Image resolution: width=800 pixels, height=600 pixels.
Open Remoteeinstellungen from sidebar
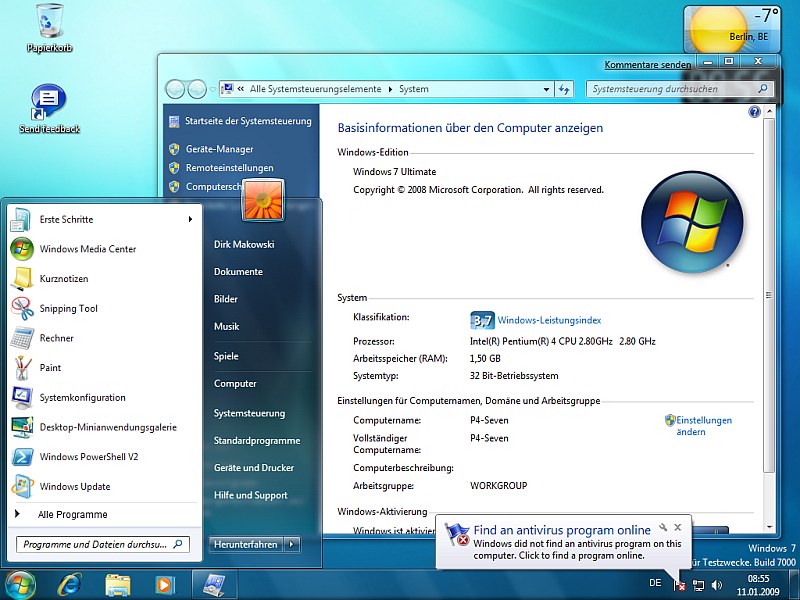(x=230, y=168)
